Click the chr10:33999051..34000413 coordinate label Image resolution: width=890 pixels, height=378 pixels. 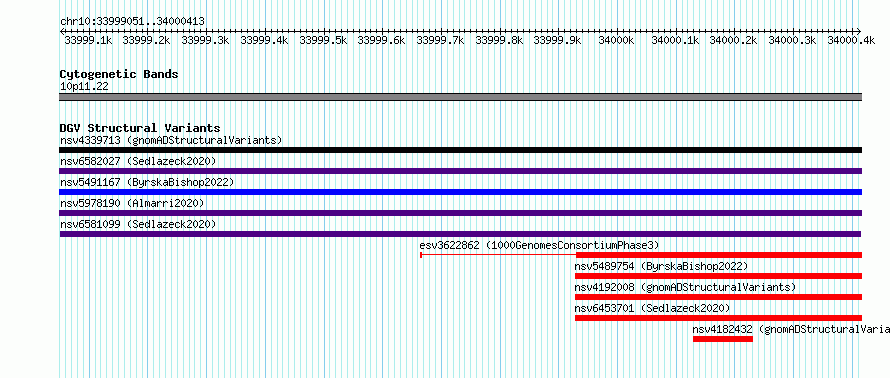(132, 21)
